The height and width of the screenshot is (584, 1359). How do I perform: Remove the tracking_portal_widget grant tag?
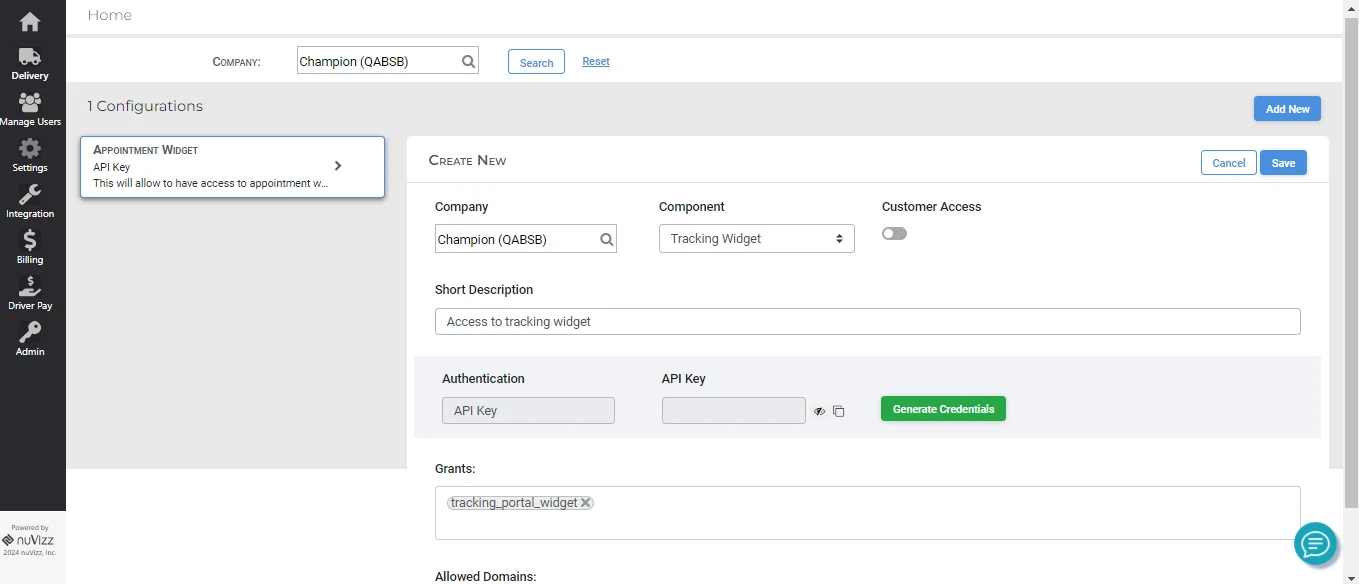coord(586,503)
